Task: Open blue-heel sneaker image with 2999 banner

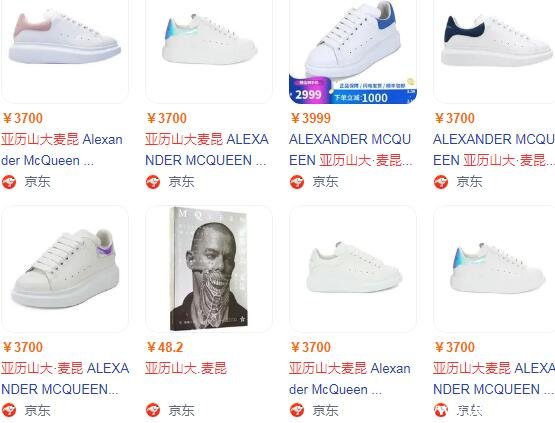Action: pos(353,52)
